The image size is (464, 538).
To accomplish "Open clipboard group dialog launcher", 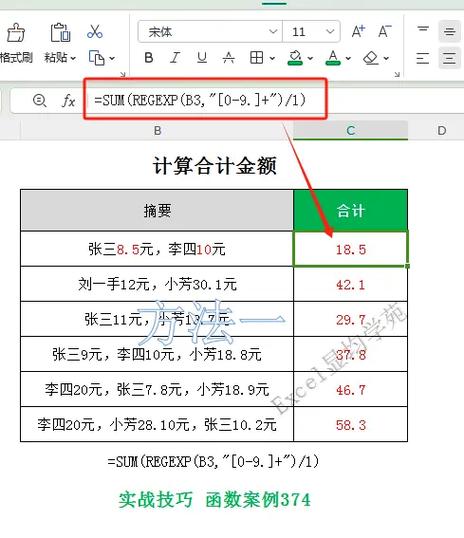I will coord(123,74).
